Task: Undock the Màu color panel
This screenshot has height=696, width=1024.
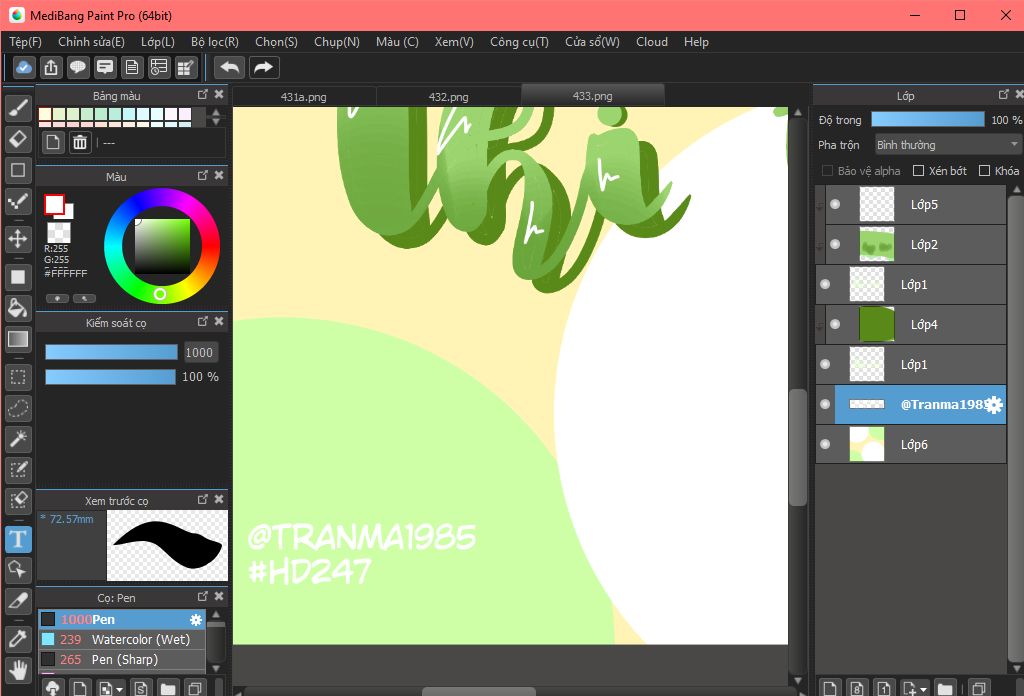Action: point(202,176)
